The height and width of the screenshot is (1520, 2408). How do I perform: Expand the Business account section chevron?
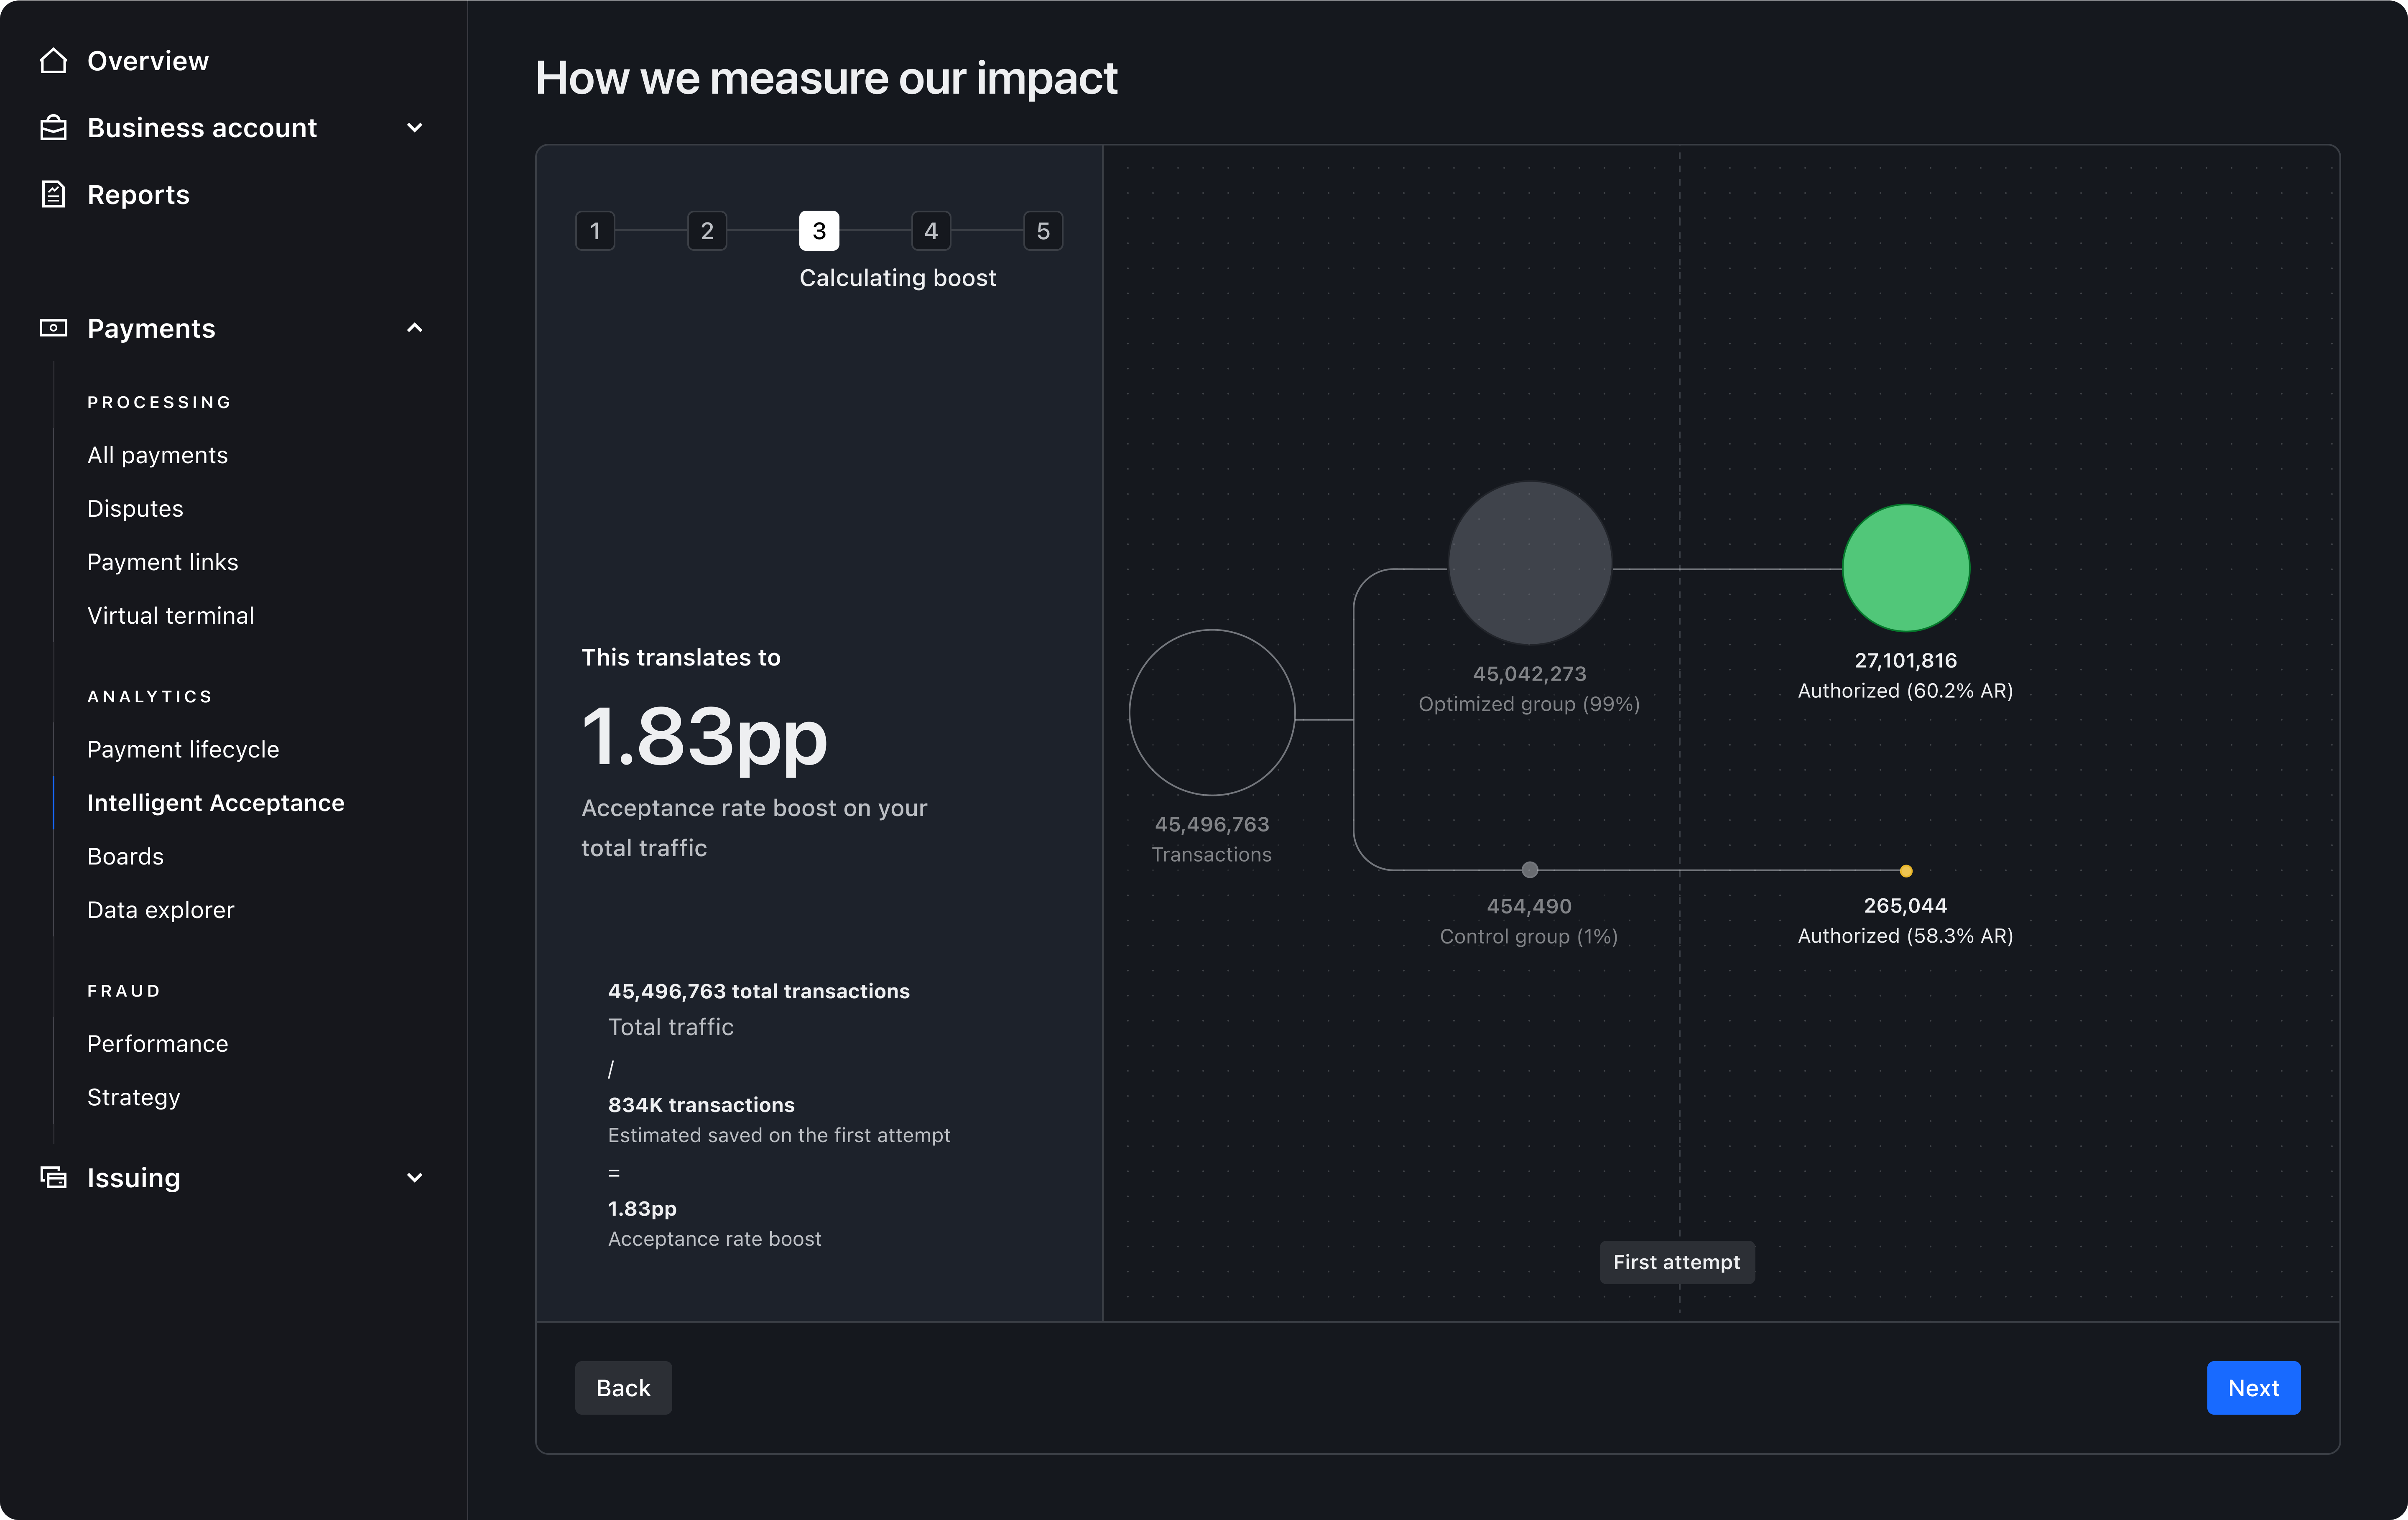click(x=415, y=128)
